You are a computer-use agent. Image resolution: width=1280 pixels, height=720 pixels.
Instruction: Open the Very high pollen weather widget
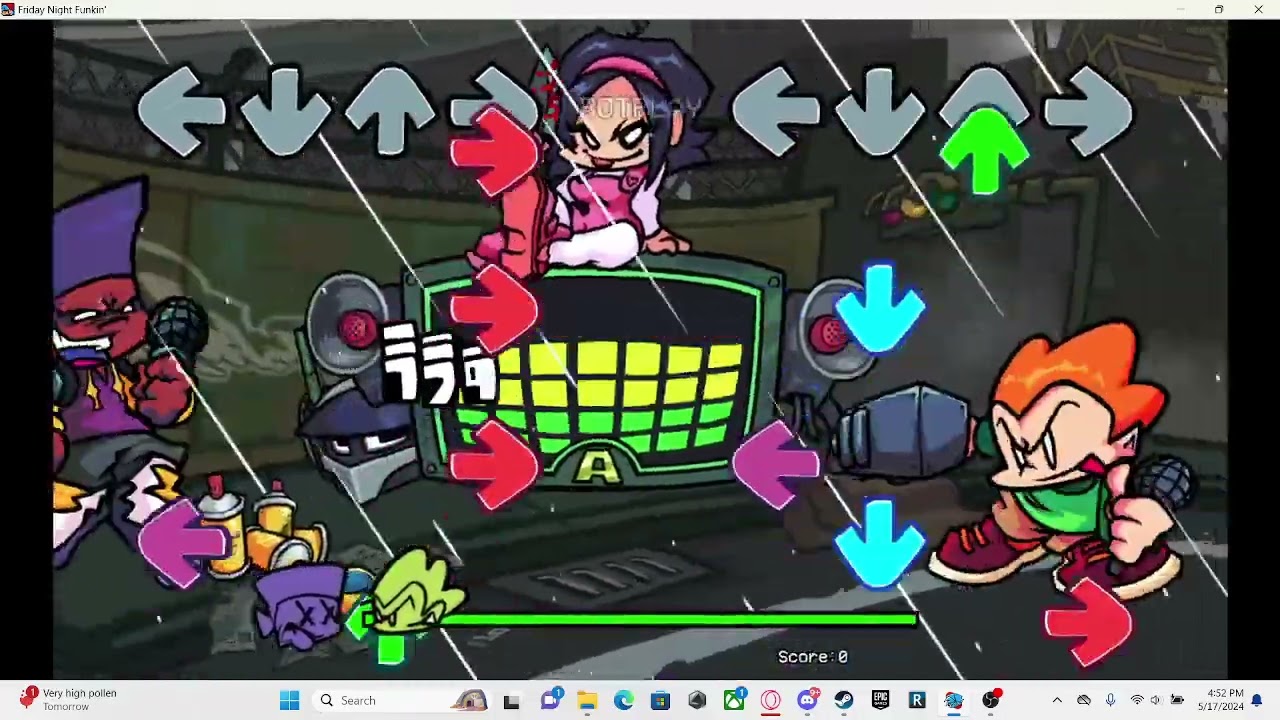[x=70, y=700]
